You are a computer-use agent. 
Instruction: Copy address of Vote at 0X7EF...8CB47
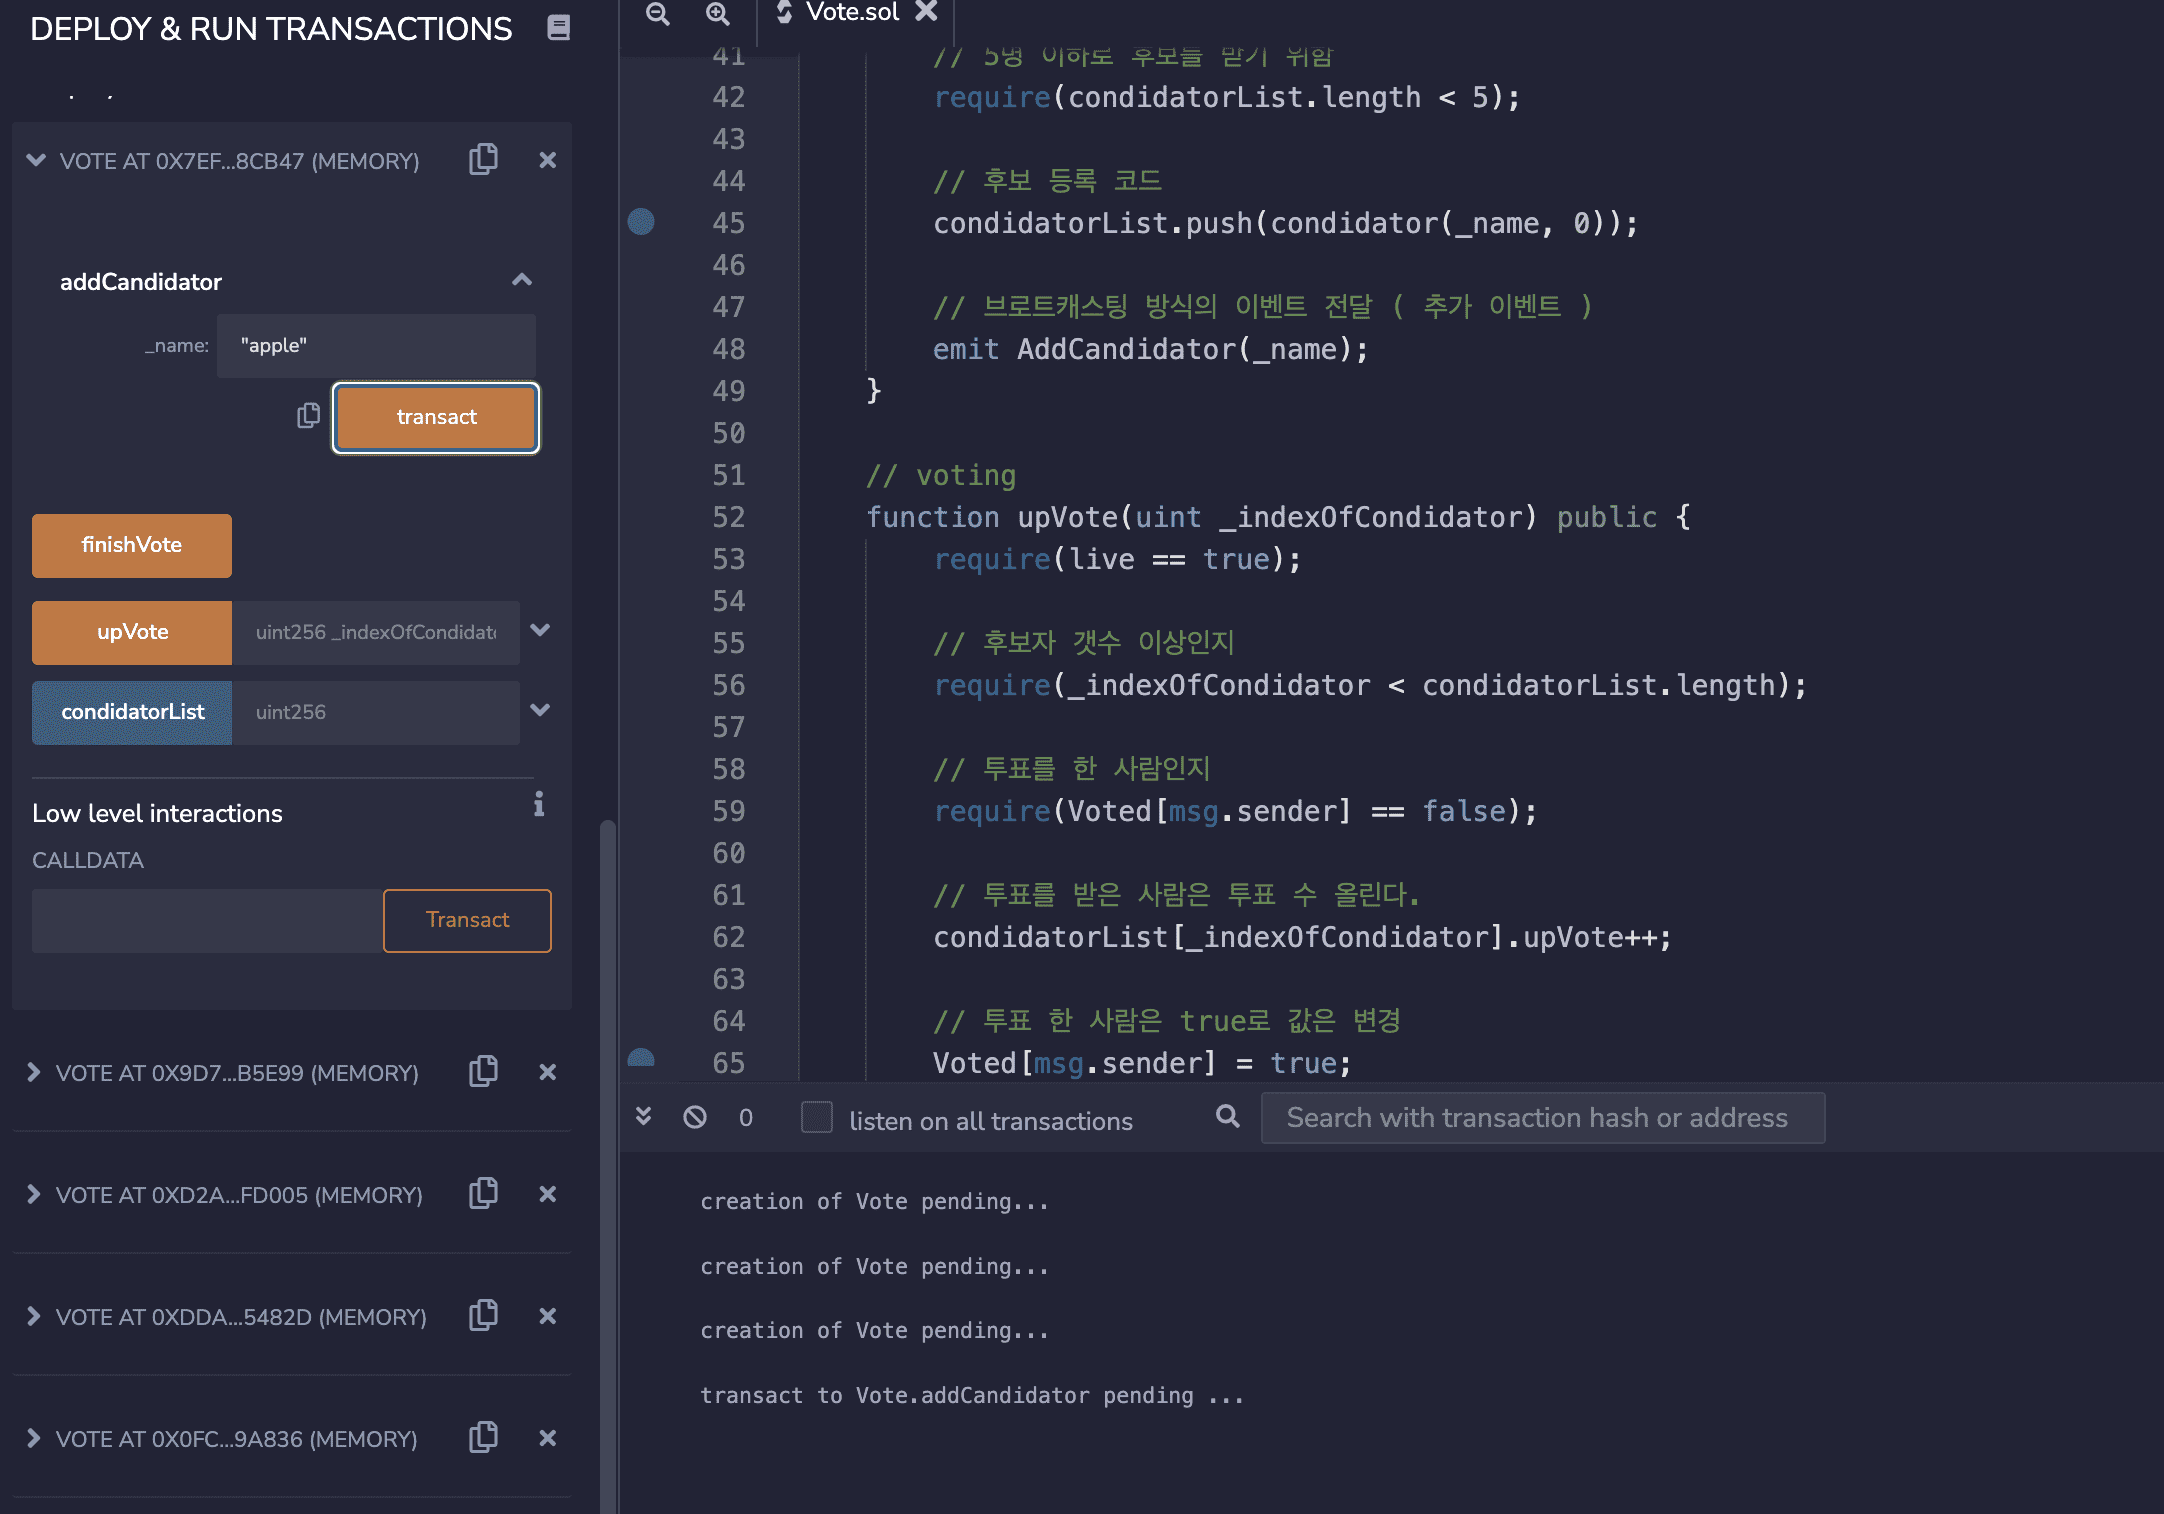tap(483, 160)
